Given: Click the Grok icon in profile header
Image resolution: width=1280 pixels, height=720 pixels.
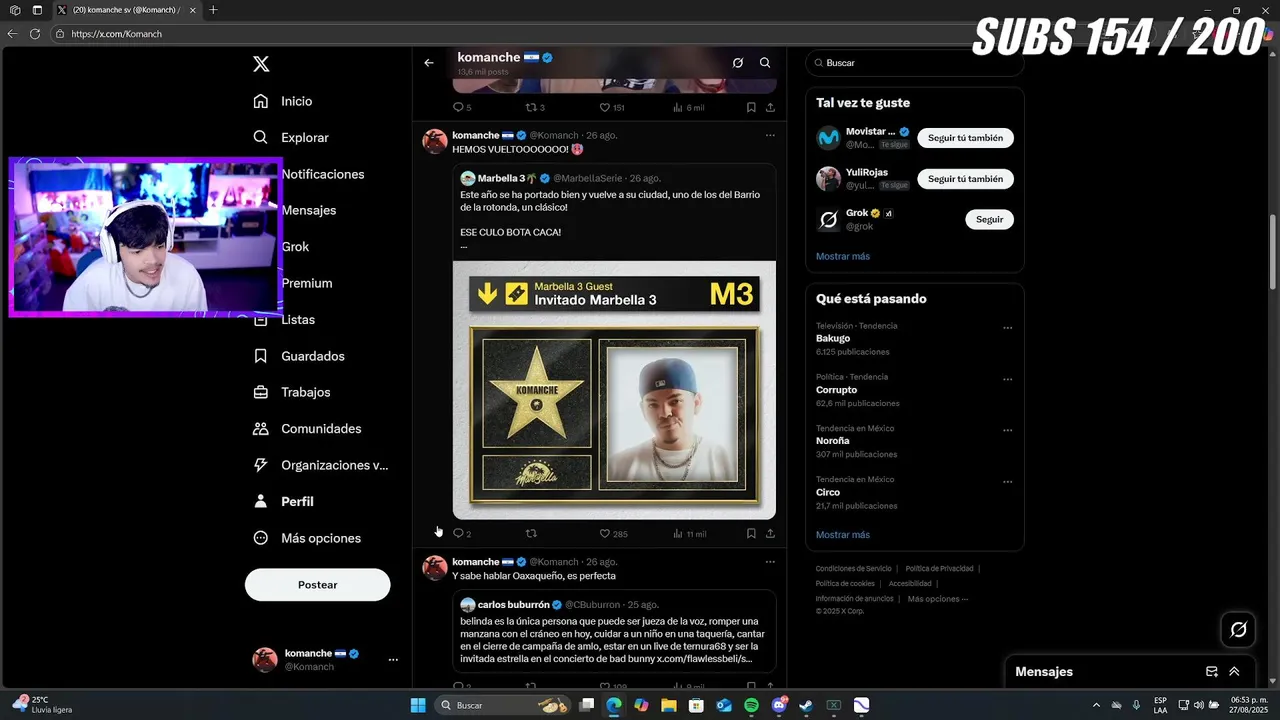Looking at the screenshot, I should click(738, 63).
